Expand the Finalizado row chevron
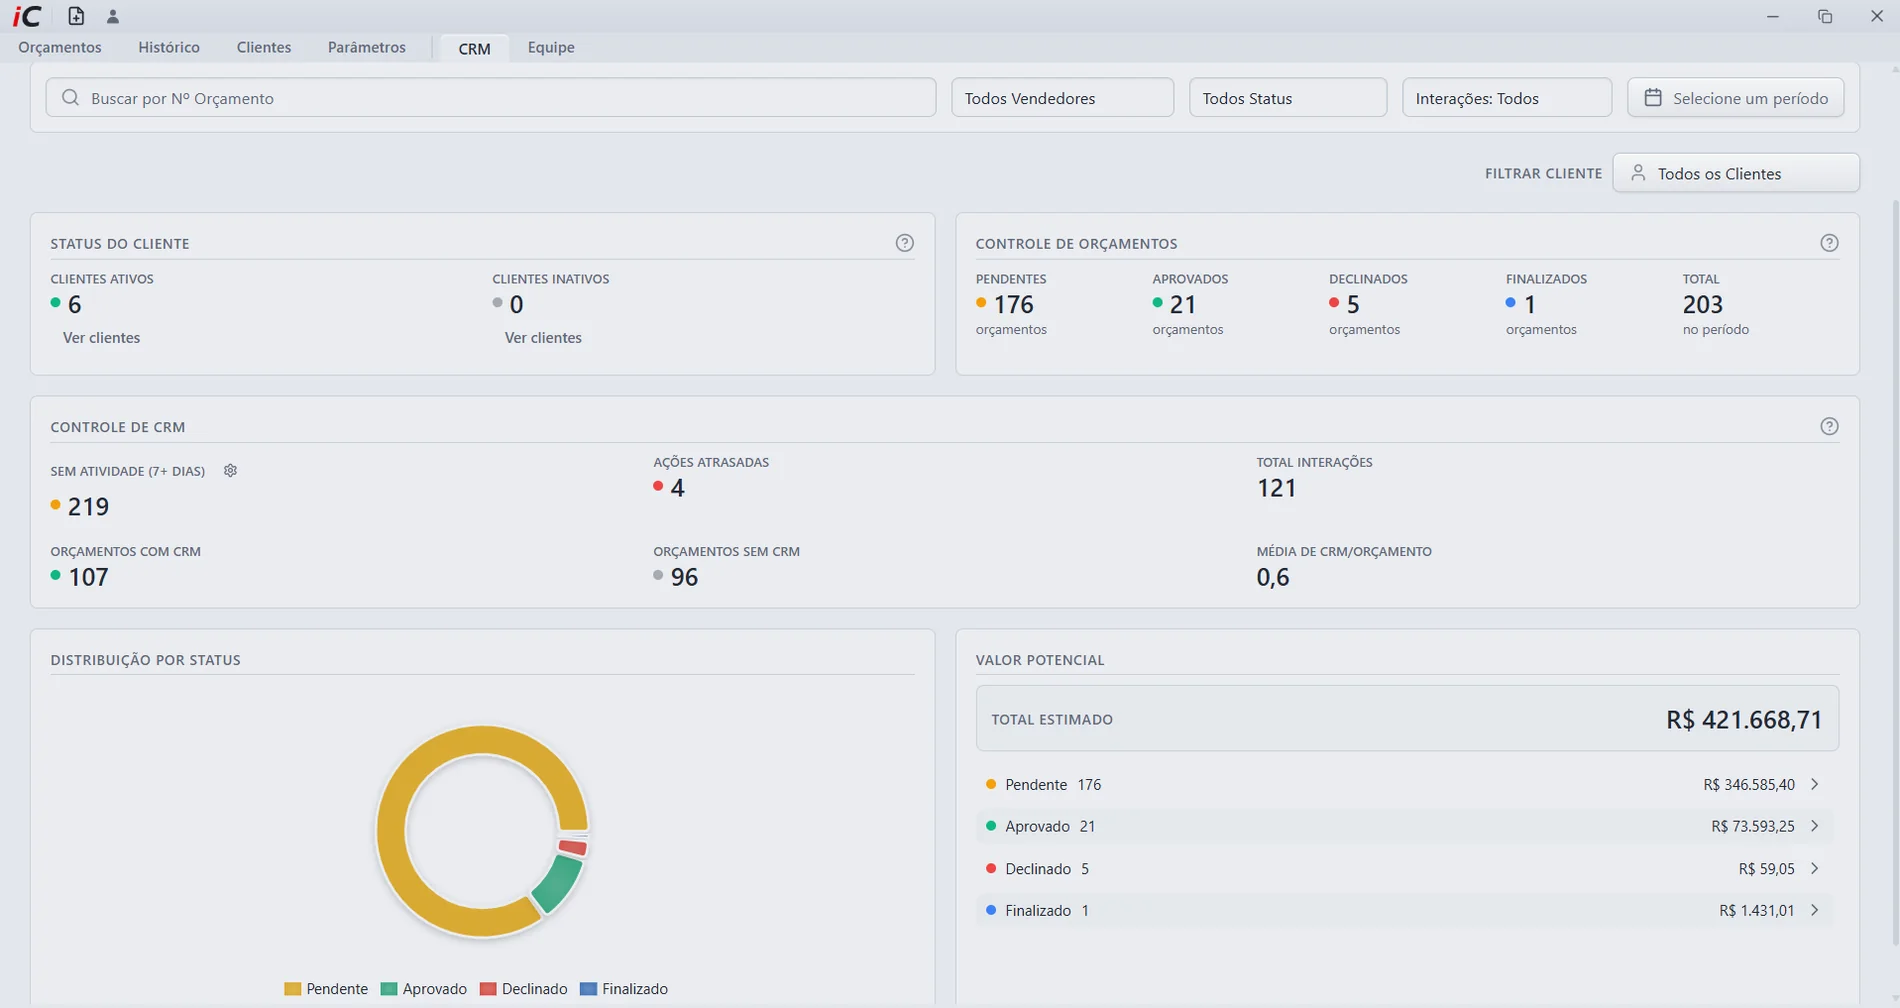Image resolution: width=1900 pixels, height=1008 pixels. (1815, 911)
